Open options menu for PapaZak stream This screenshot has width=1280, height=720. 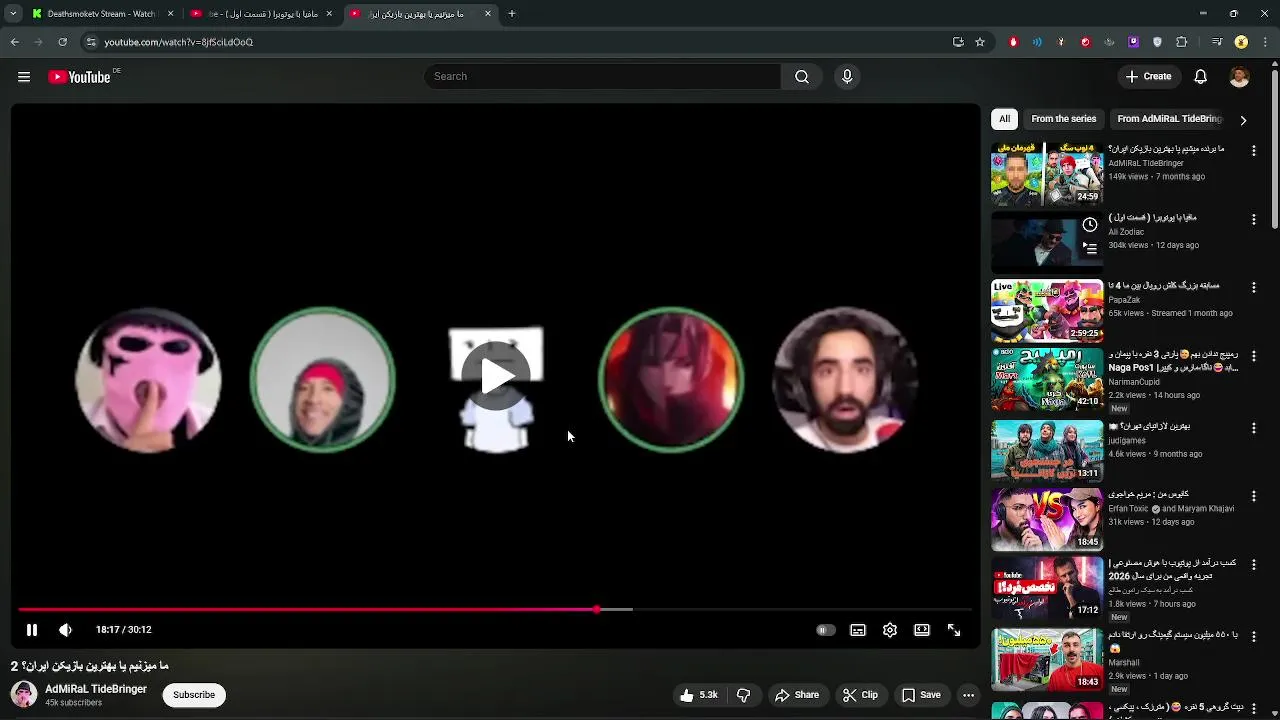click(x=1254, y=287)
